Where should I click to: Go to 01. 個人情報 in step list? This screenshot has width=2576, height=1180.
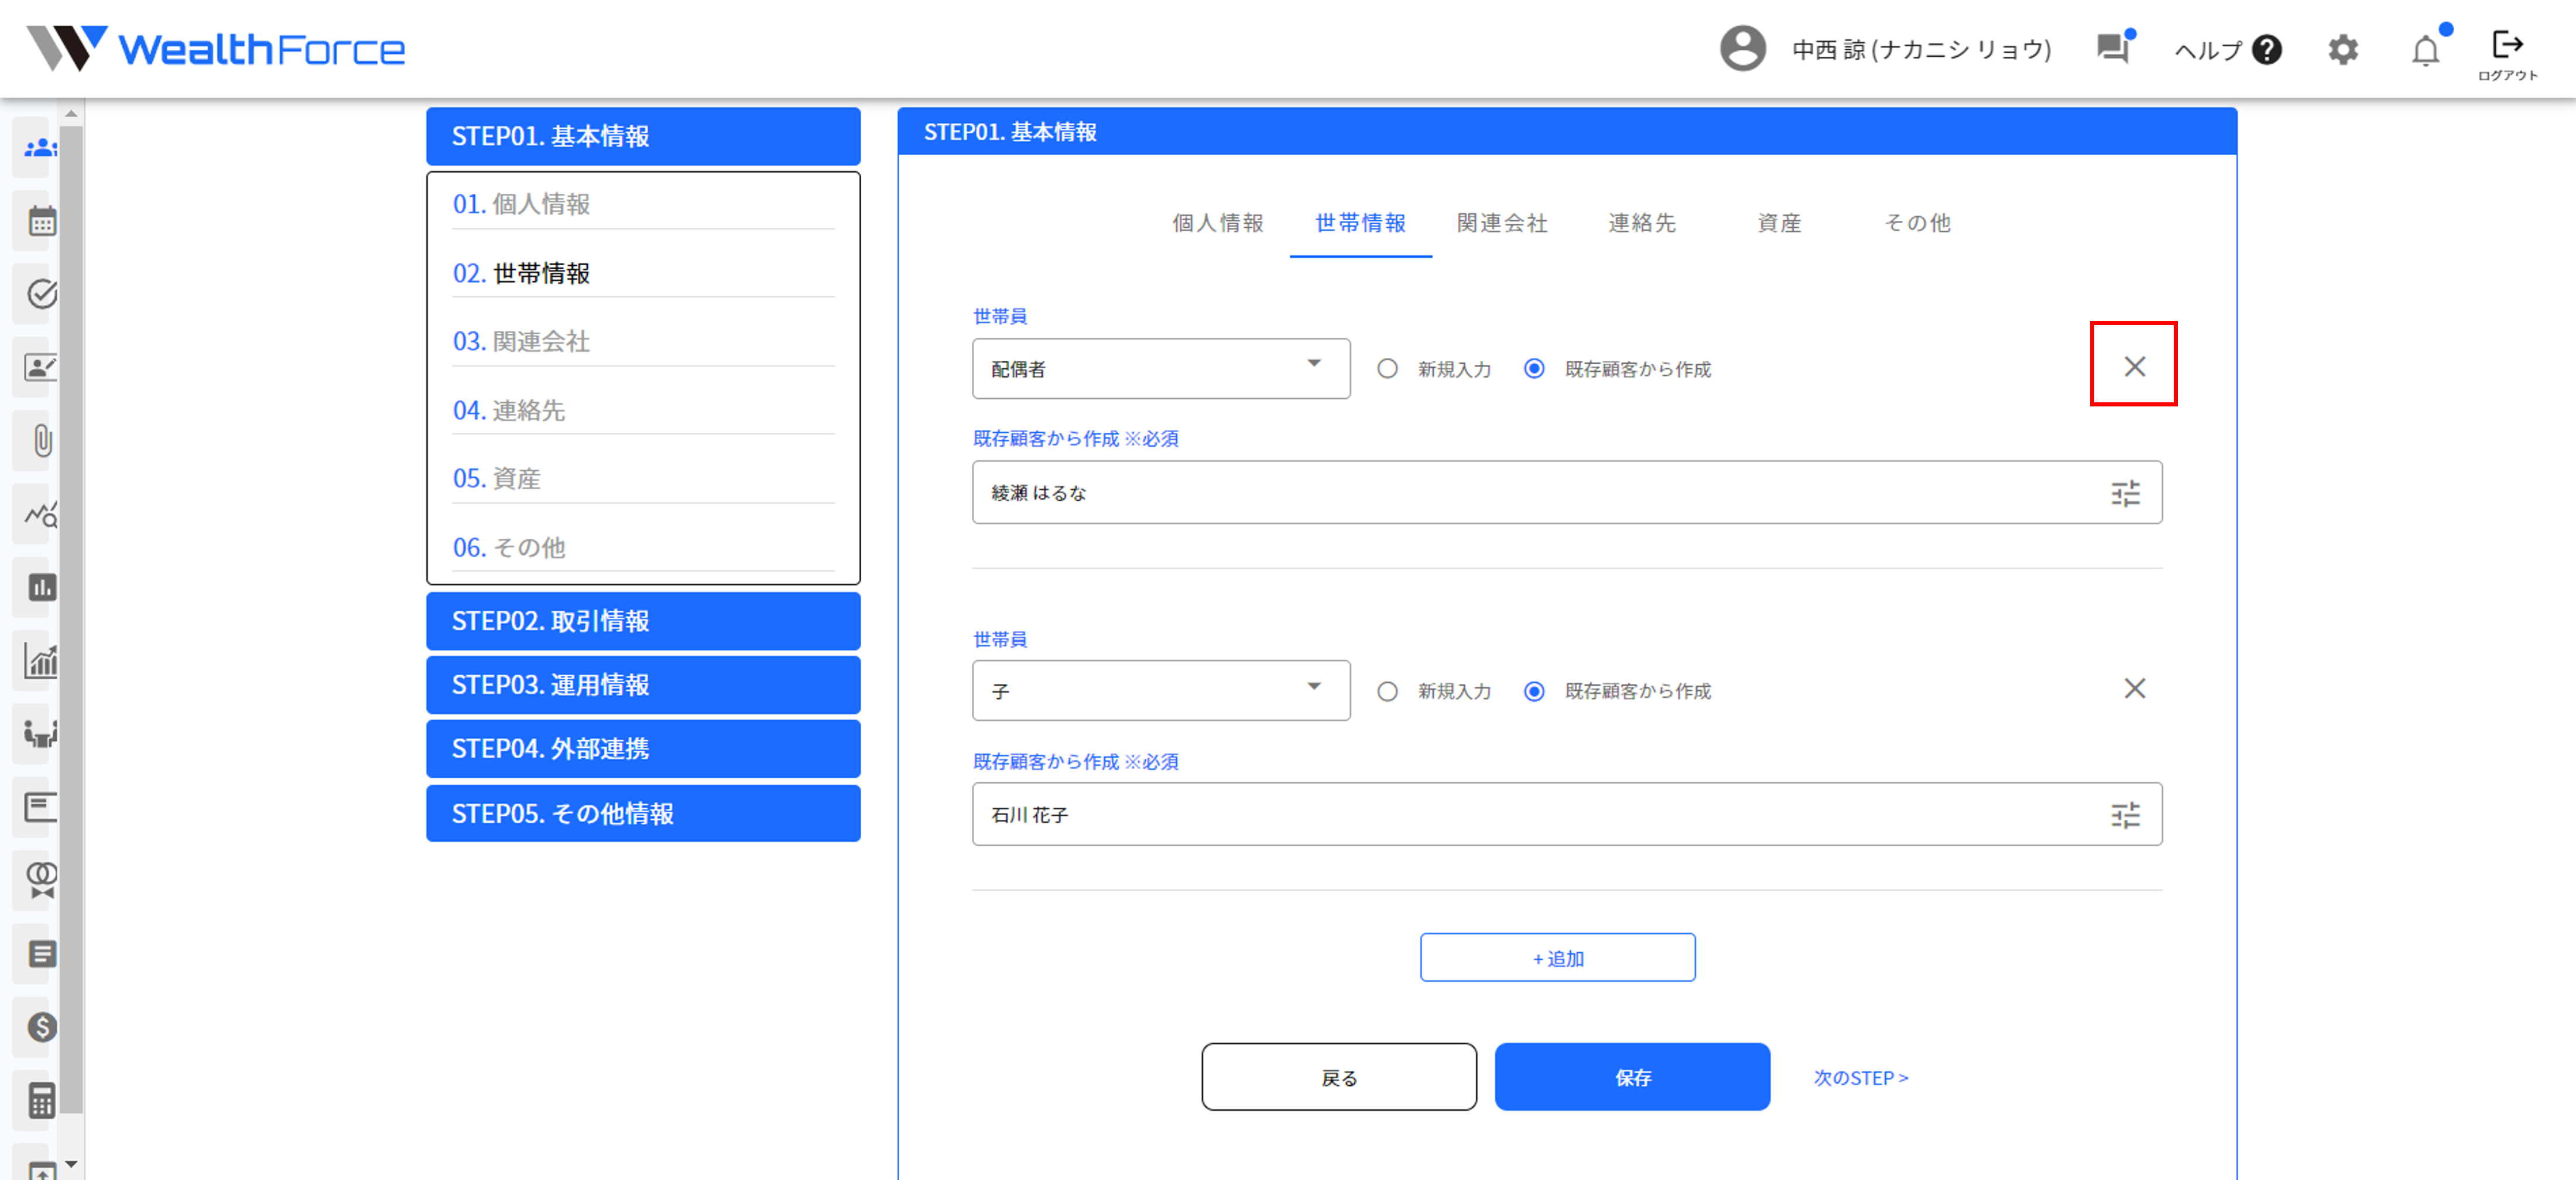(x=643, y=204)
